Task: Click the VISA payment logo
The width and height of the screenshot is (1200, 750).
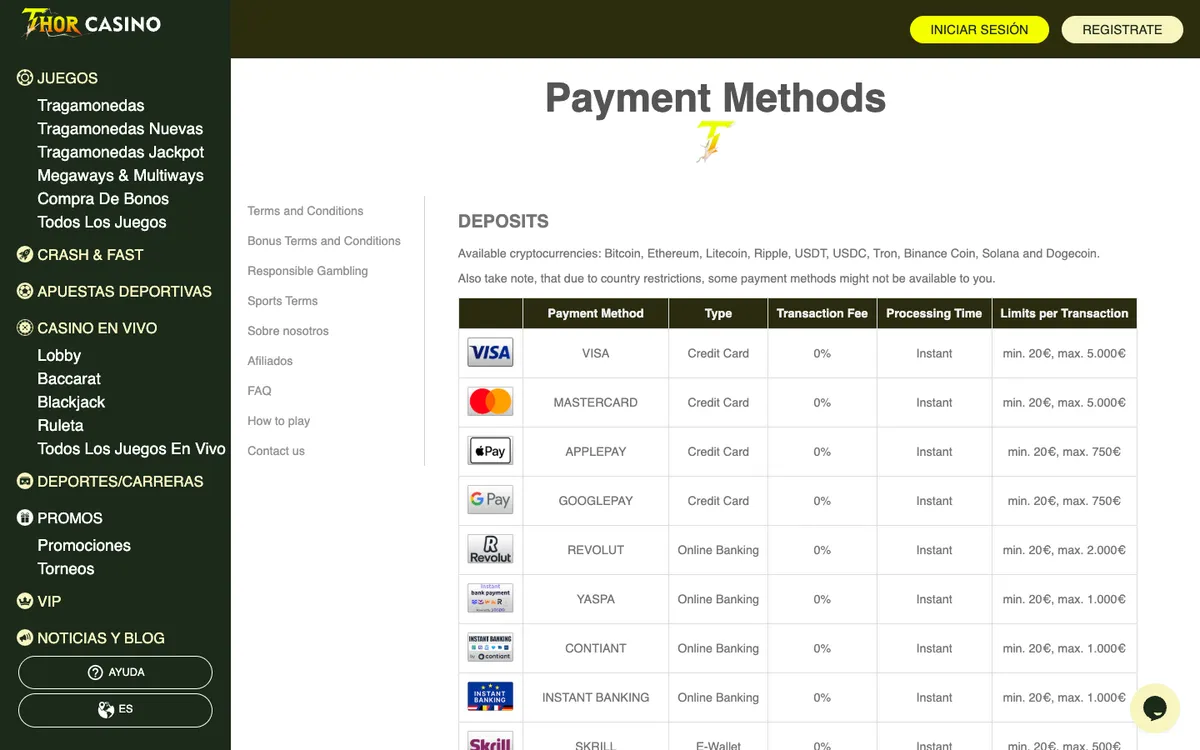Action: coord(490,353)
